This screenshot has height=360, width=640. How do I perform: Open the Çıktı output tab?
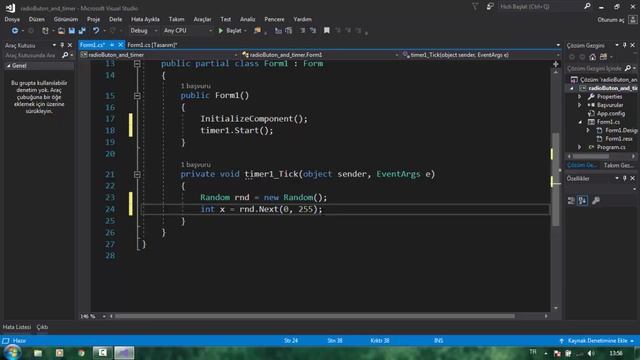(x=42, y=327)
